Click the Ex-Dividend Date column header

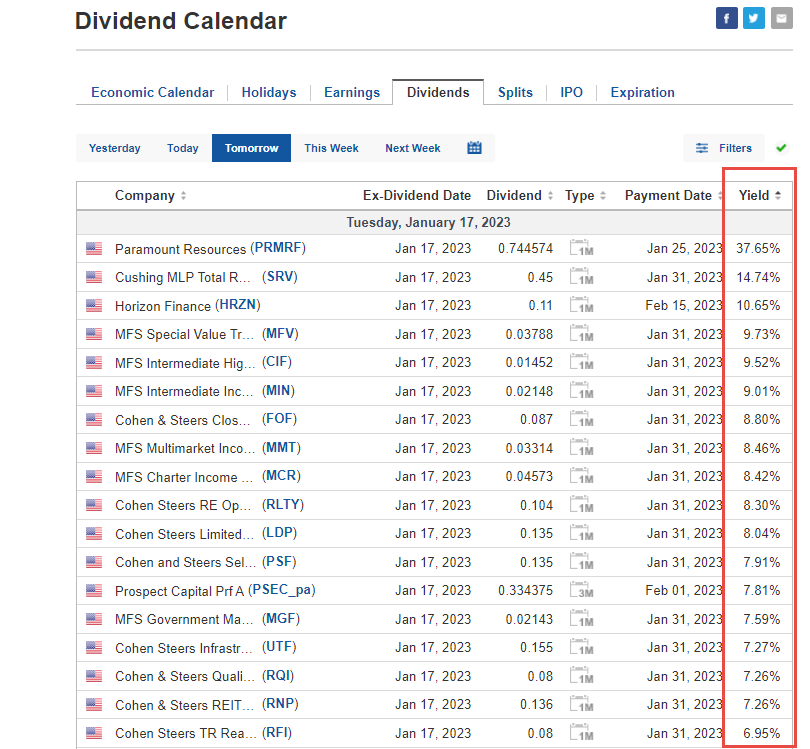pos(417,195)
